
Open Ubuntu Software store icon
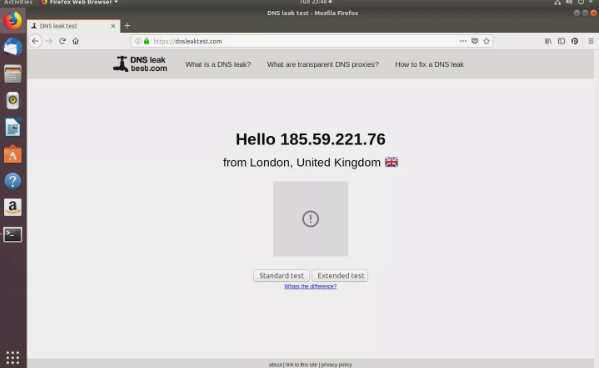(13, 154)
